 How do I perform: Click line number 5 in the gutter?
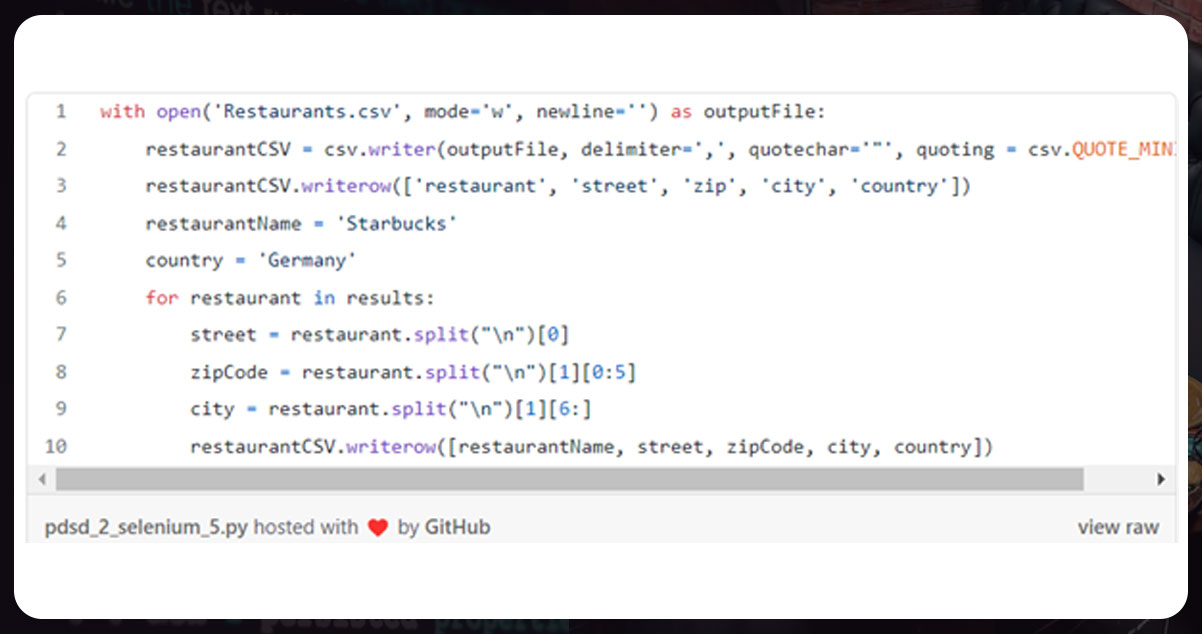point(60,260)
